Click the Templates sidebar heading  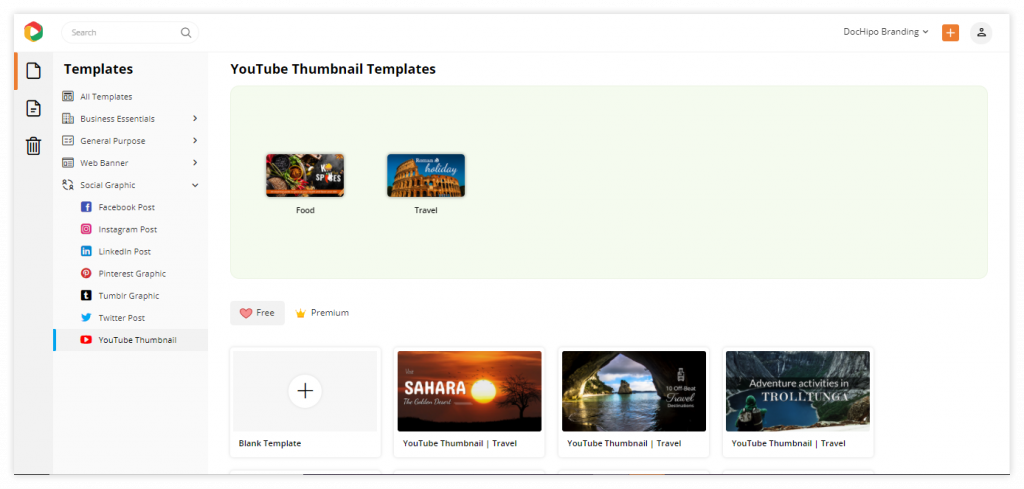click(98, 69)
